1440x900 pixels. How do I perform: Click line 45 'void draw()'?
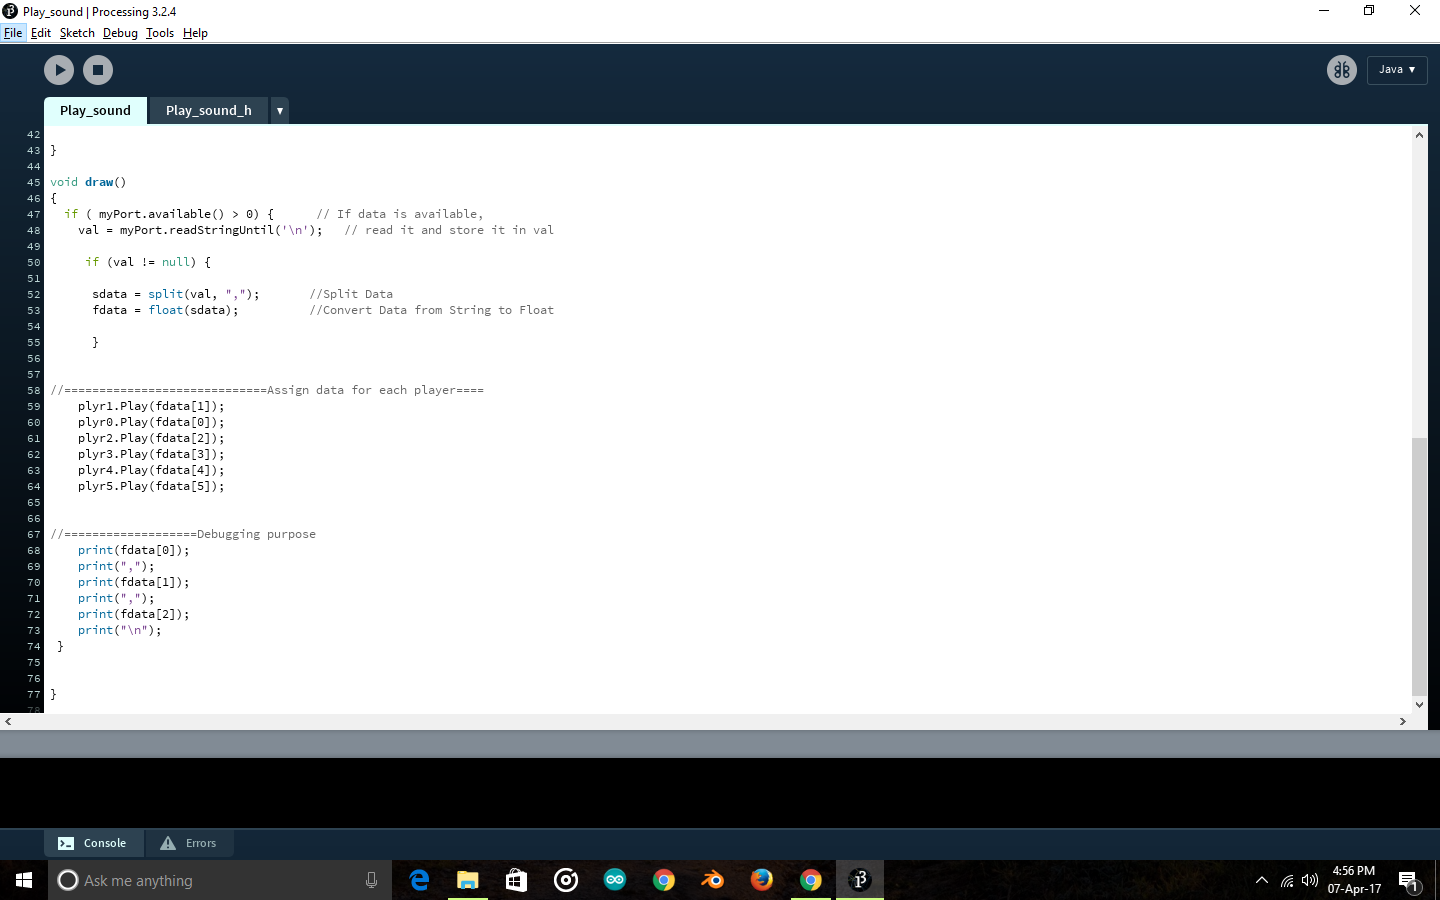88,182
